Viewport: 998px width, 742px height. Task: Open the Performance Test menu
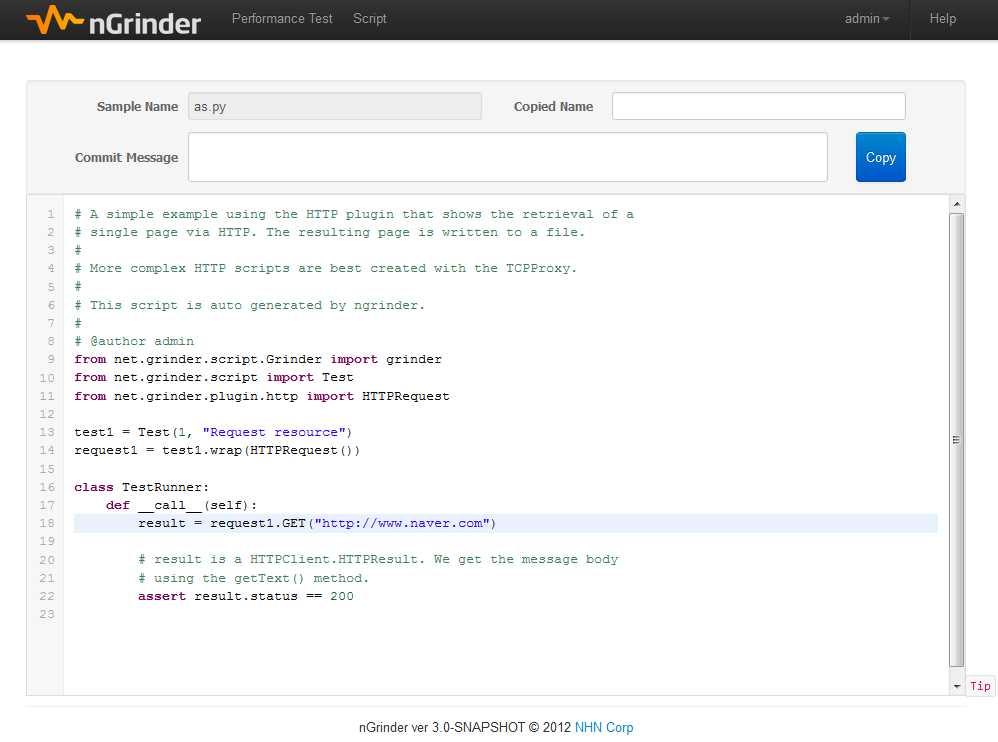pos(282,19)
